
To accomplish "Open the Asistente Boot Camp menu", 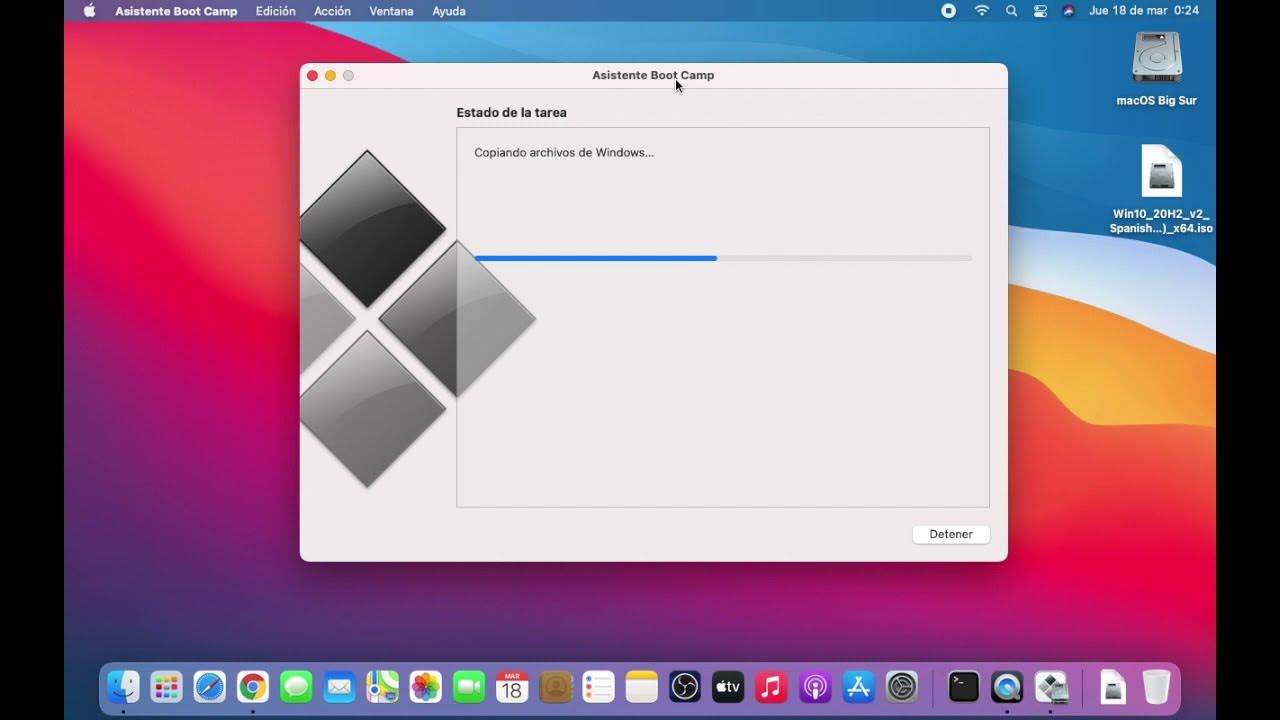I will coord(176,11).
